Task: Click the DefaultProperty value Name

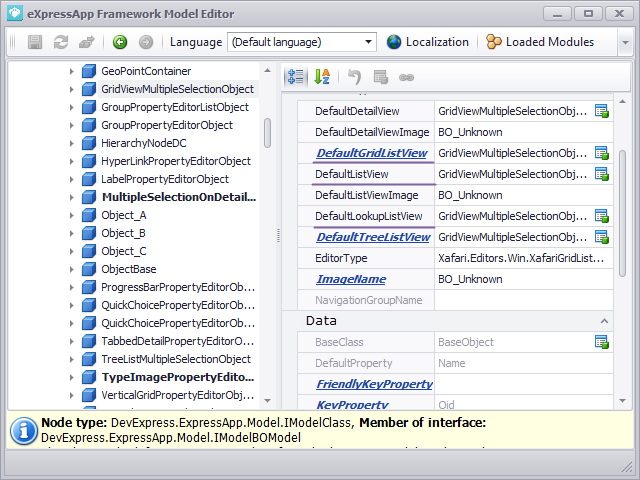Action: (x=451, y=363)
